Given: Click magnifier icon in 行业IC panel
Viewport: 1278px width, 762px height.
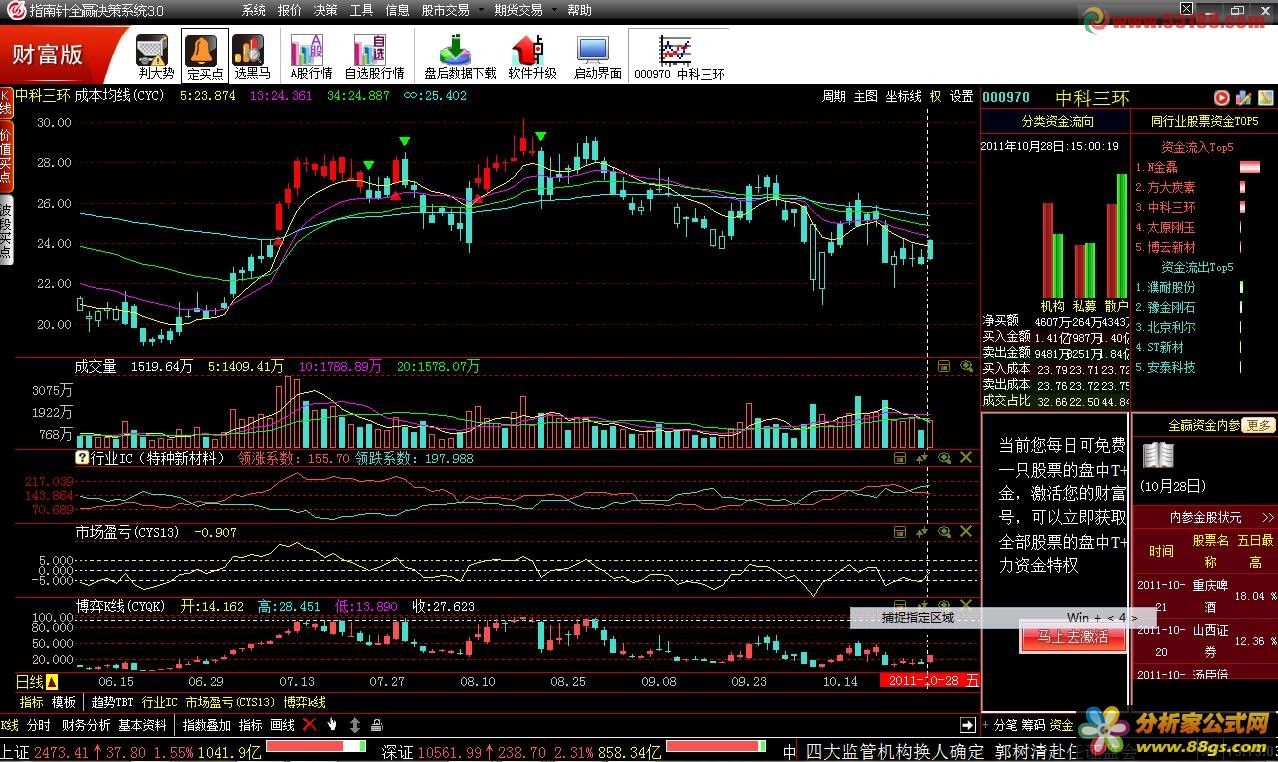Looking at the screenshot, I should 943,458.
